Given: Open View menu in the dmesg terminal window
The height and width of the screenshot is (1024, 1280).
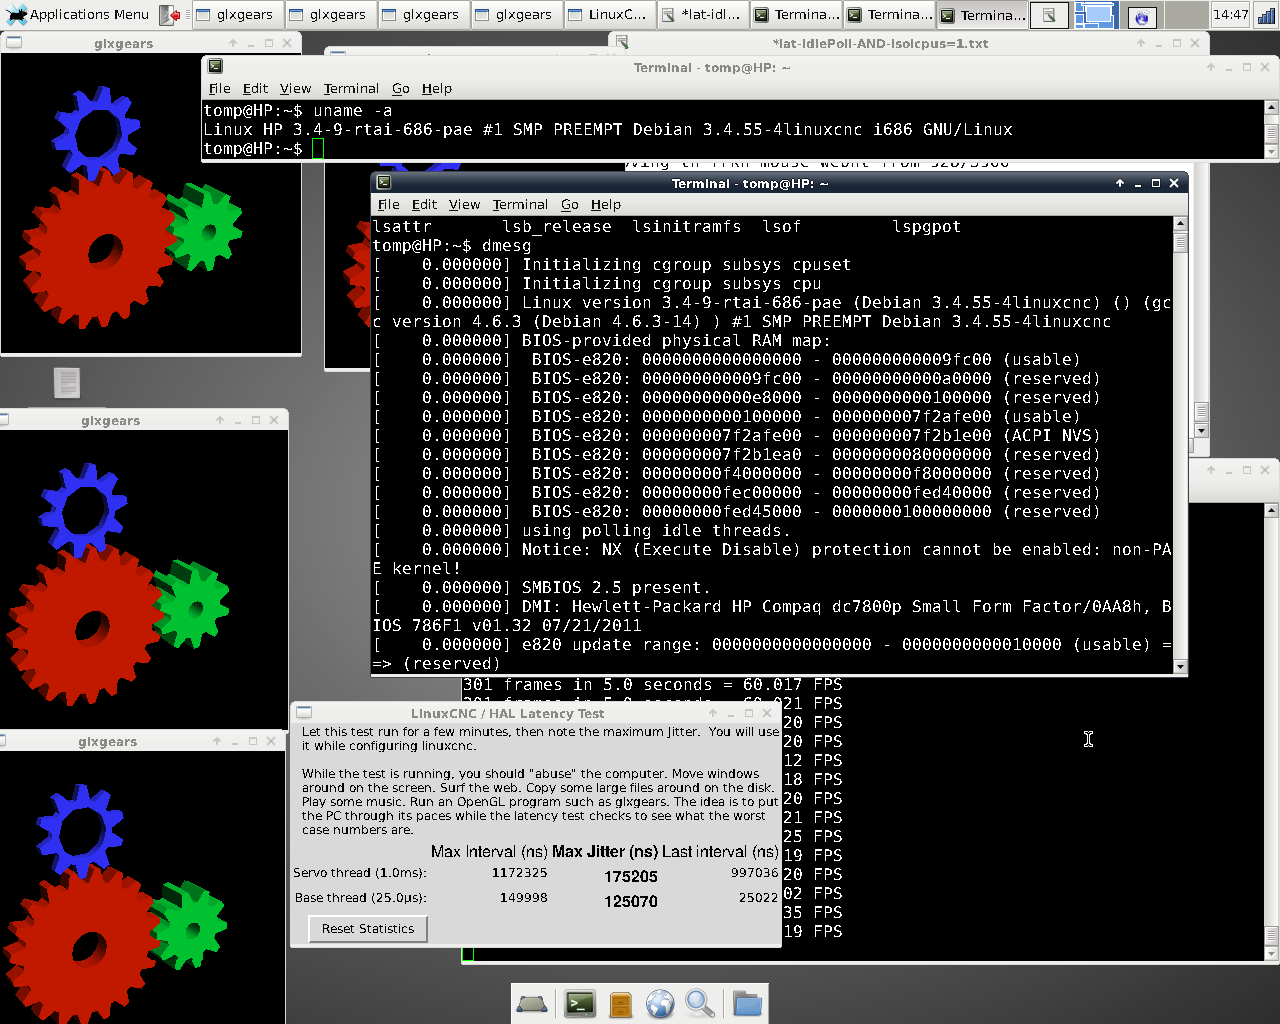Looking at the screenshot, I should click(464, 204).
